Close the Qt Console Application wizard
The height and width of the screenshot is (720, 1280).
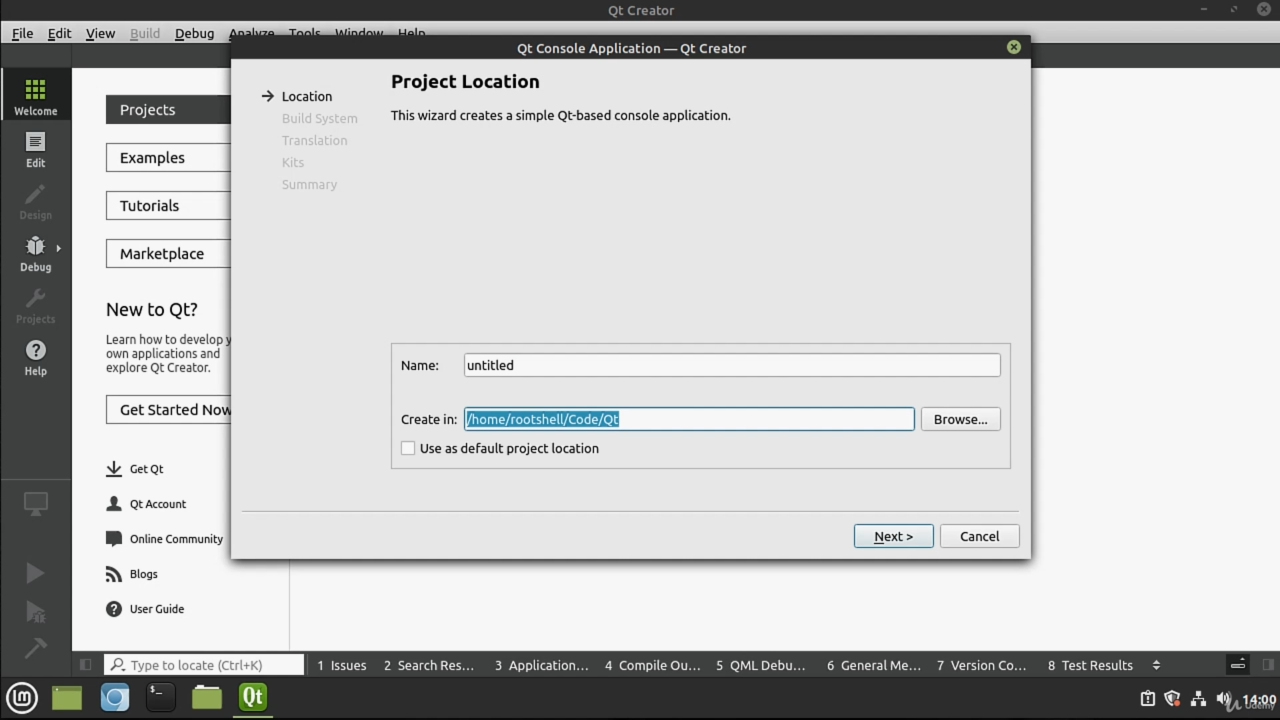(x=1014, y=47)
